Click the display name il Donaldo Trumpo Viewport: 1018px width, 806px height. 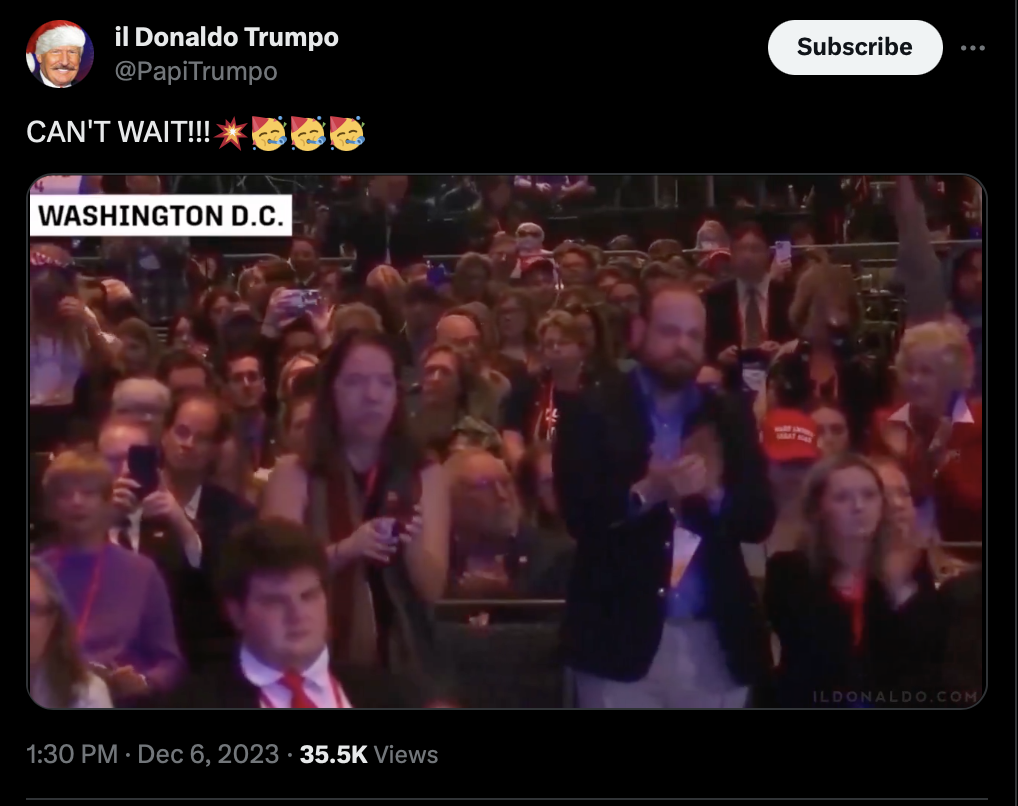tap(227, 37)
